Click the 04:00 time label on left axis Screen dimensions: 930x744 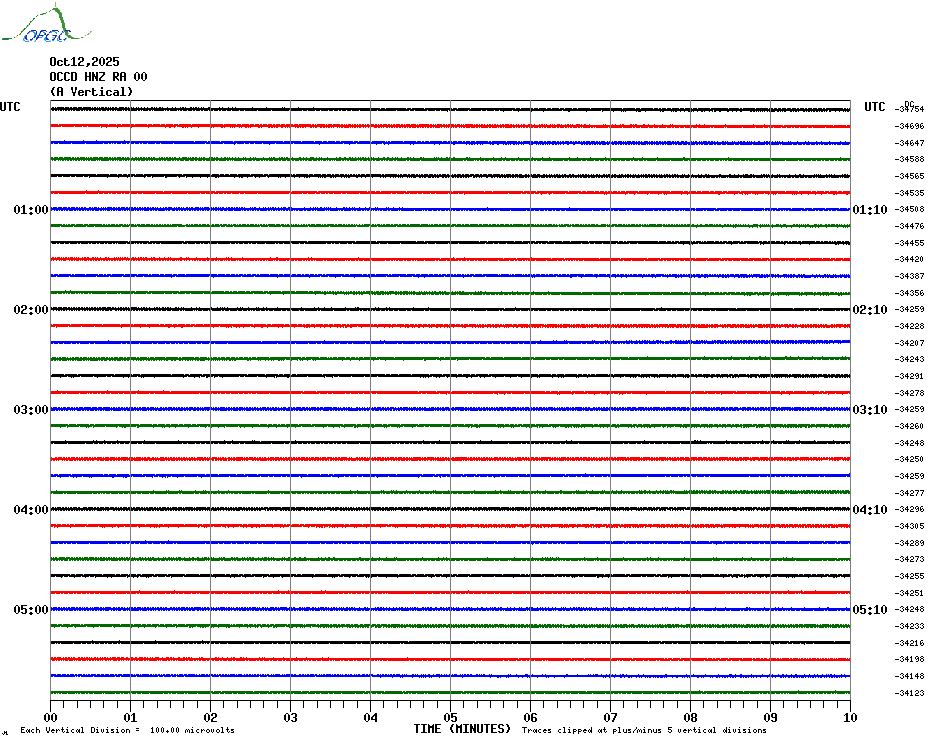coord(30,510)
